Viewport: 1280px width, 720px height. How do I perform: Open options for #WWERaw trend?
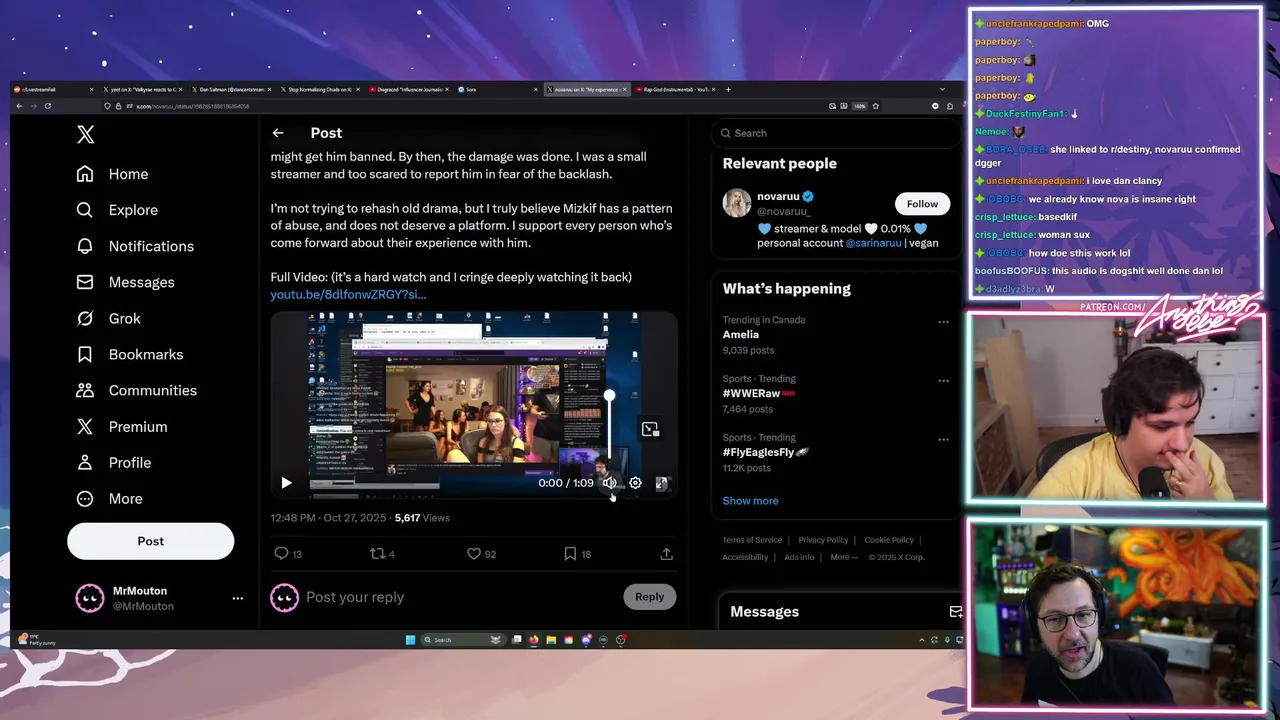click(x=943, y=381)
